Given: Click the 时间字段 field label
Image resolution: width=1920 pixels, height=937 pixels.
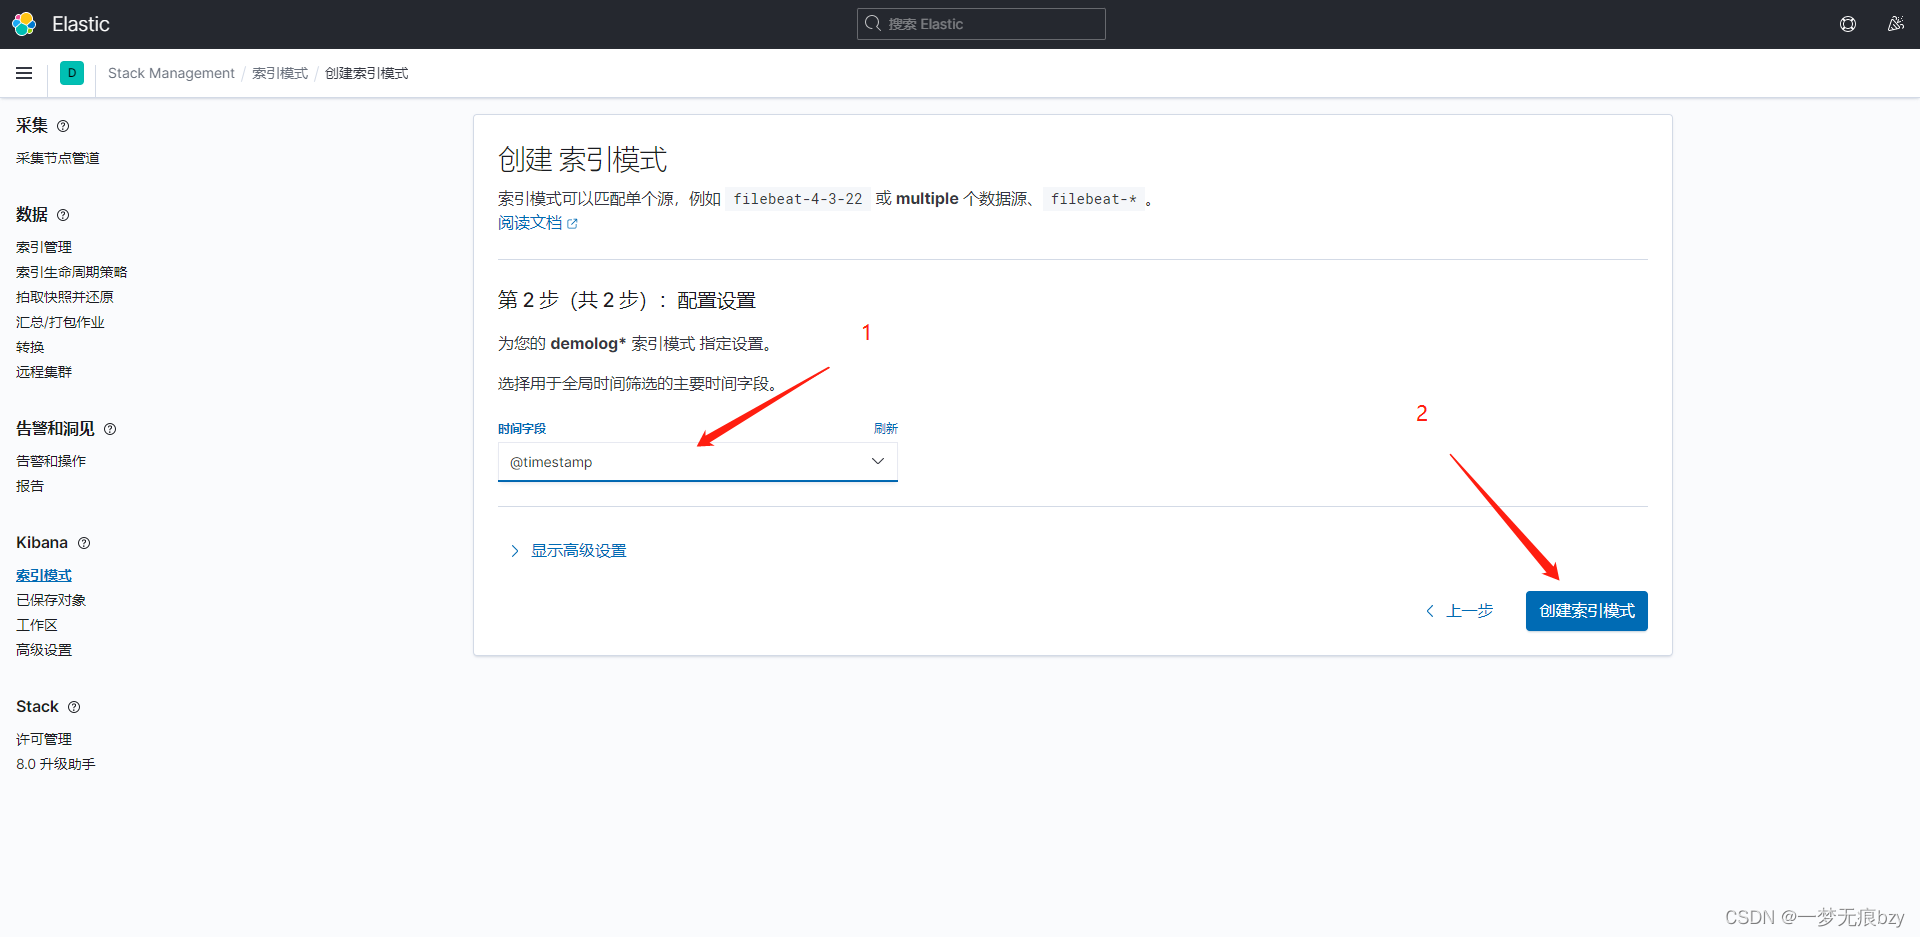Looking at the screenshot, I should [522, 428].
